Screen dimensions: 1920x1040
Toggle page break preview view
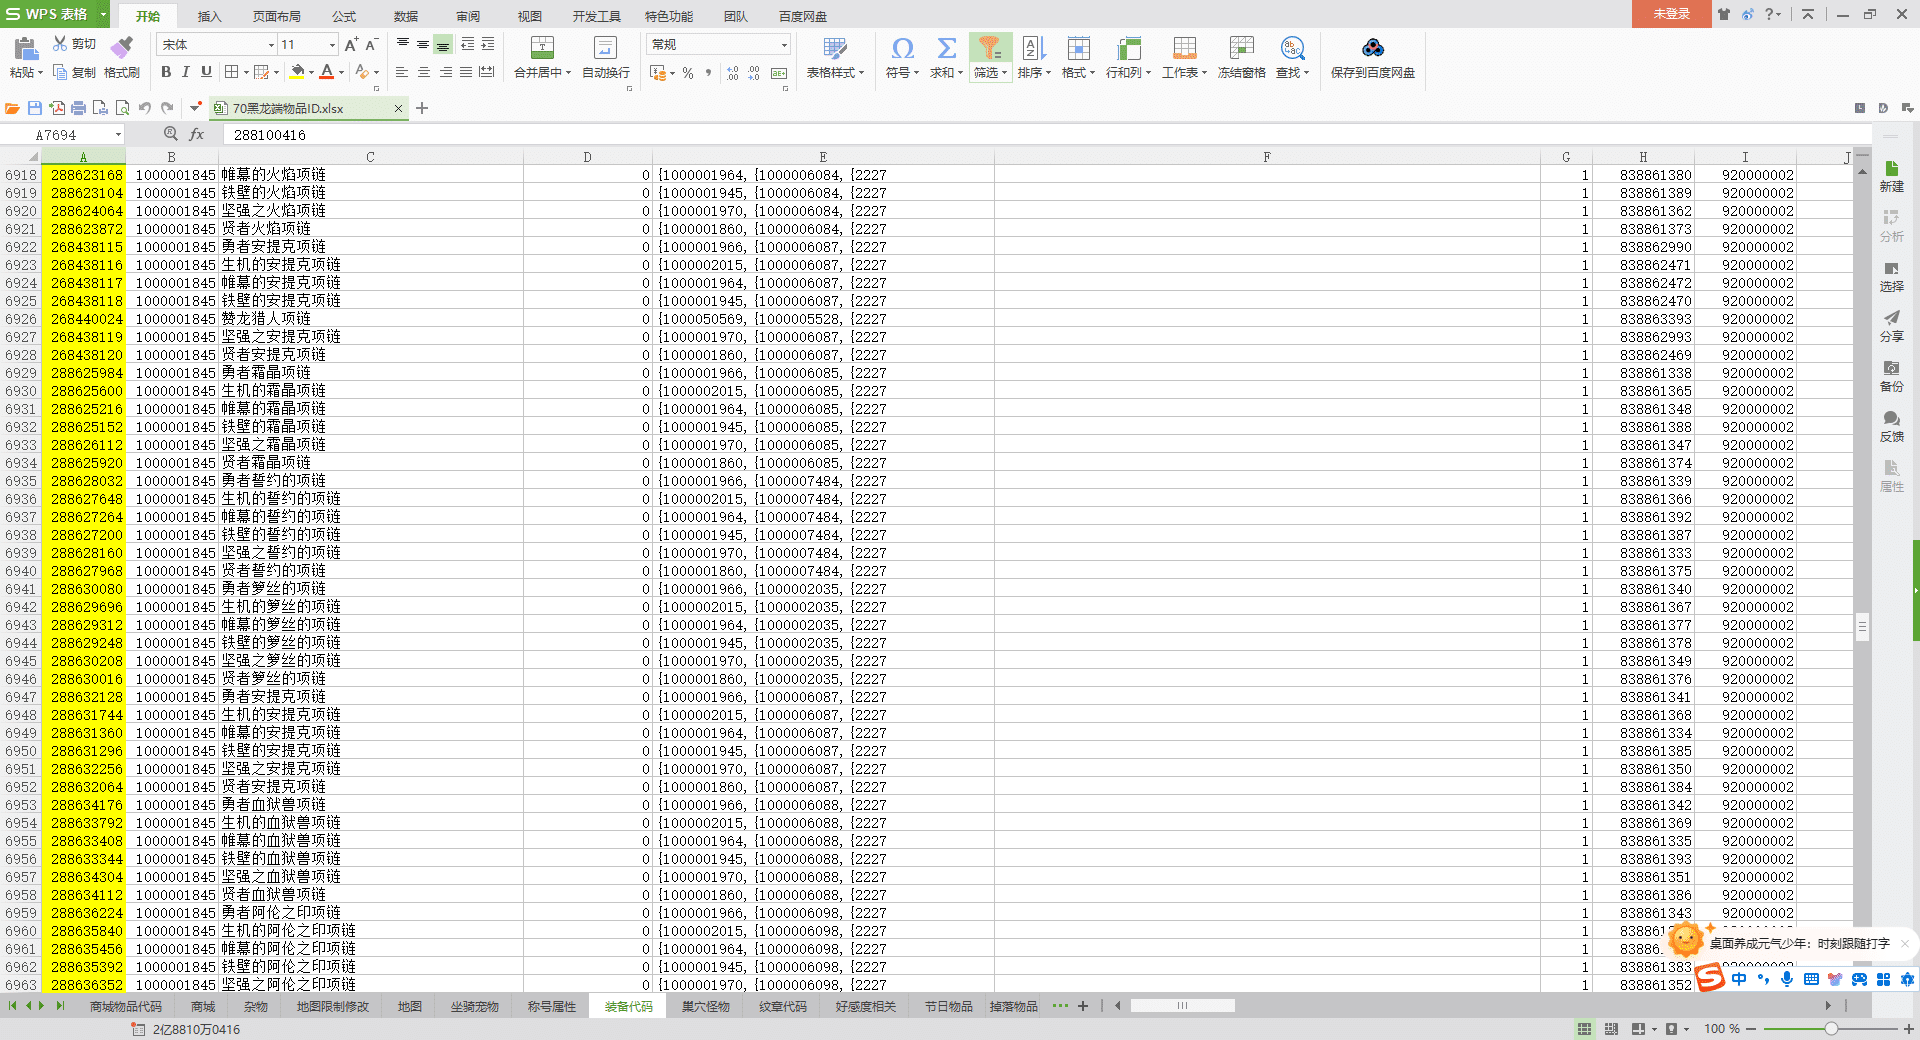pos(1611,1028)
